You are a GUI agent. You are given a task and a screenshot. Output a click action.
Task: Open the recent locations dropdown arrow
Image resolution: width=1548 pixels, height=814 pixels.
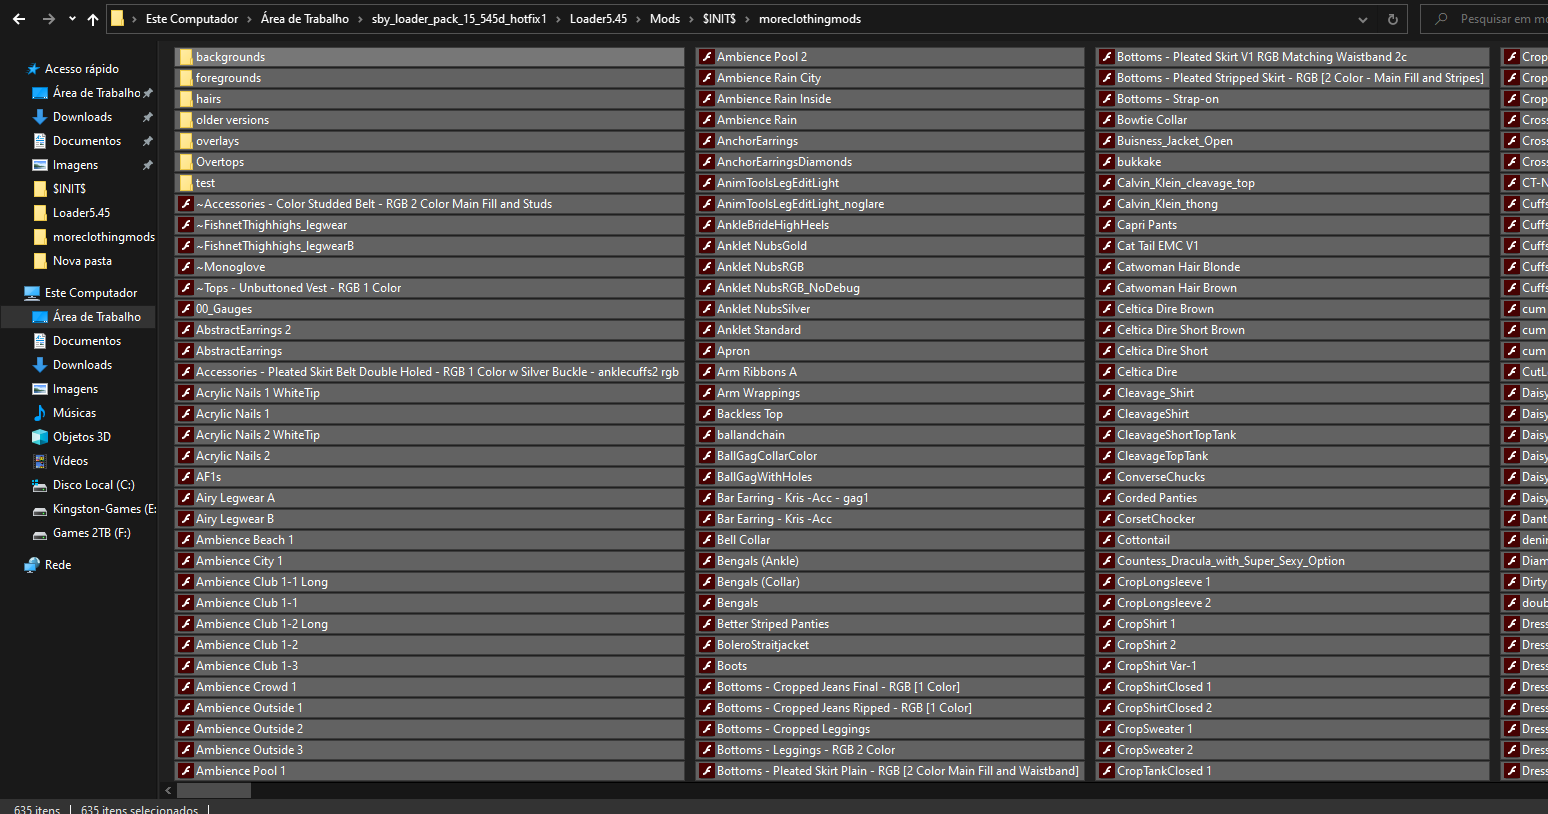pyautogui.click(x=72, y=19)
